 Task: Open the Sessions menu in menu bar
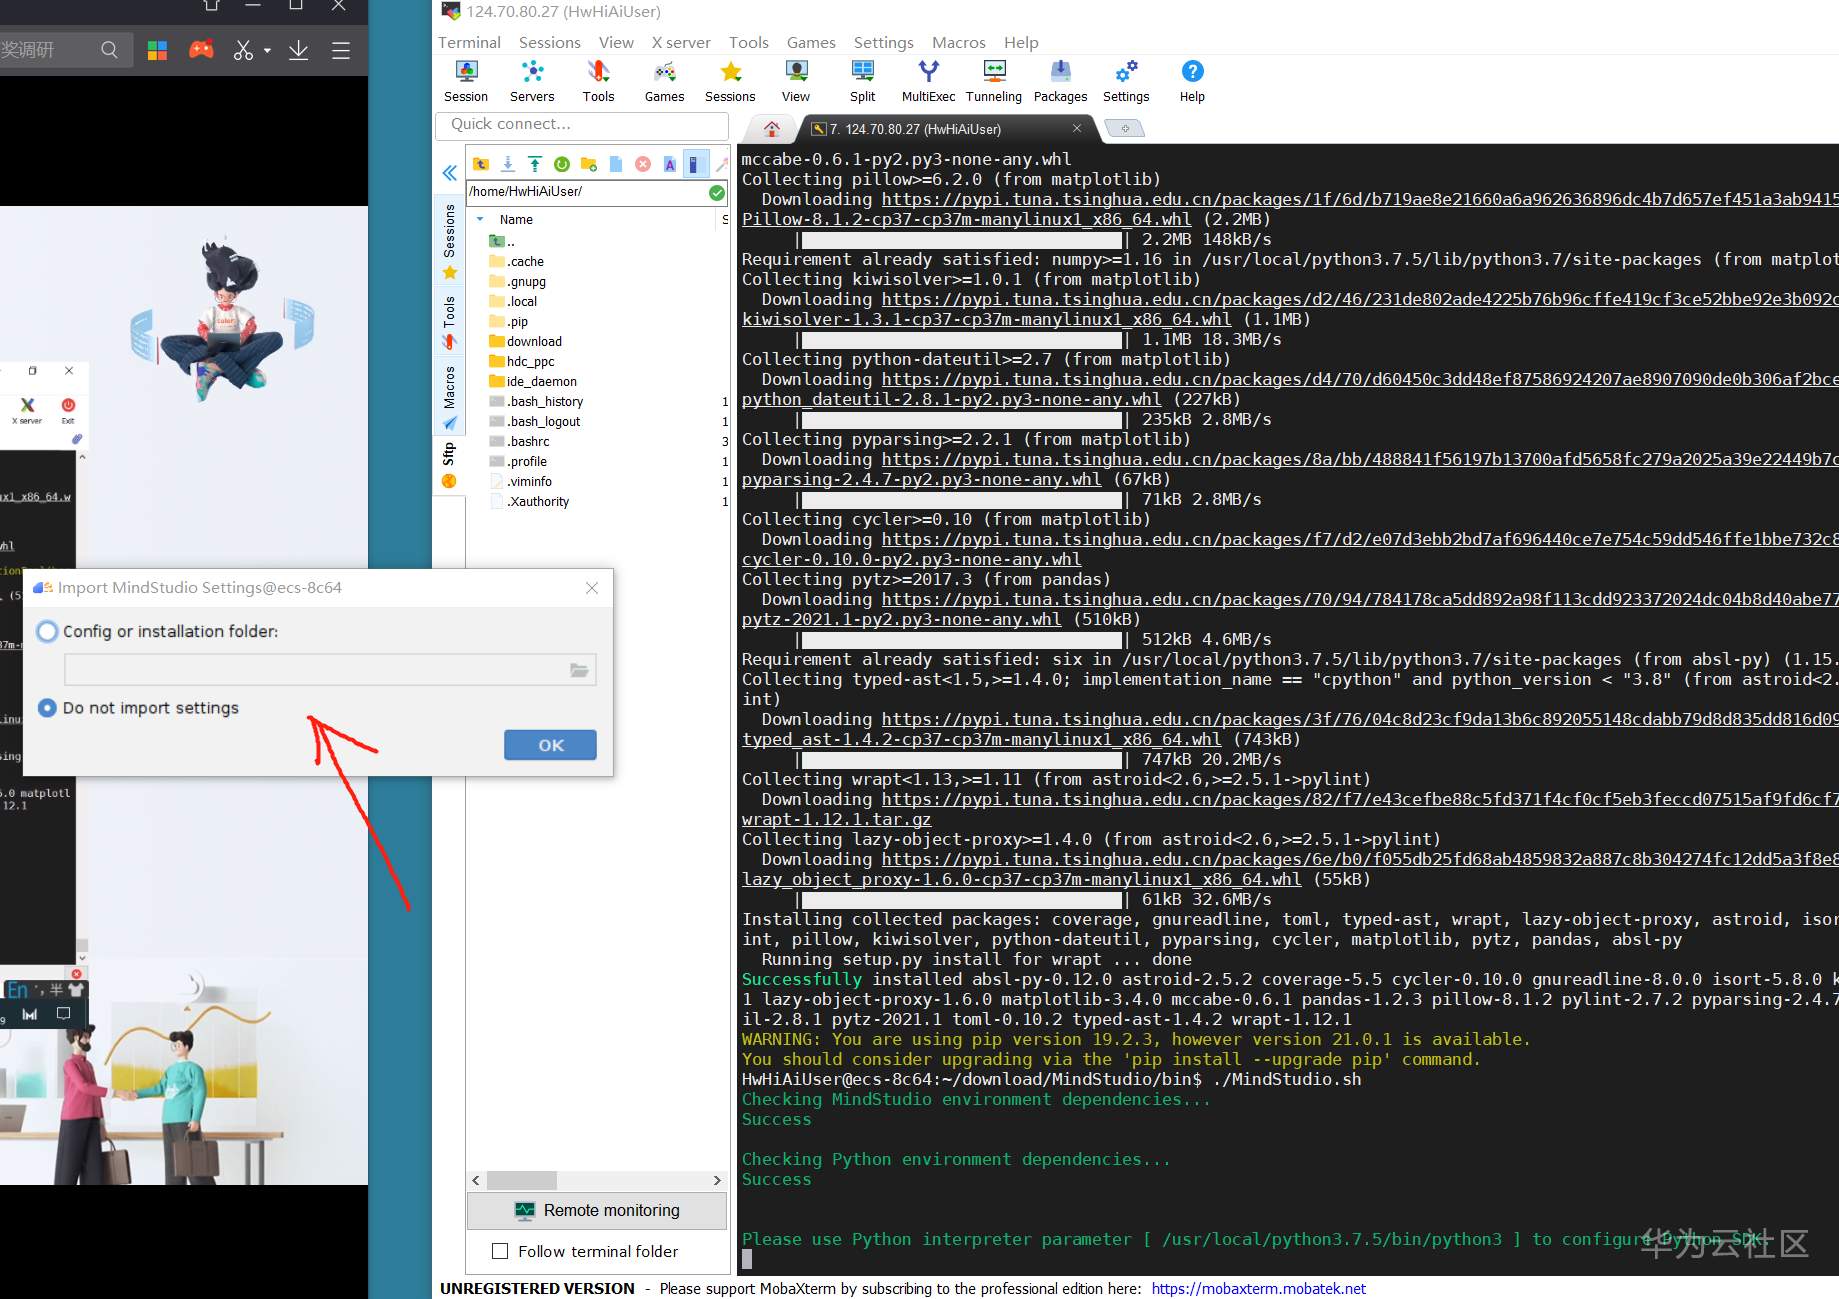(550, 42)
